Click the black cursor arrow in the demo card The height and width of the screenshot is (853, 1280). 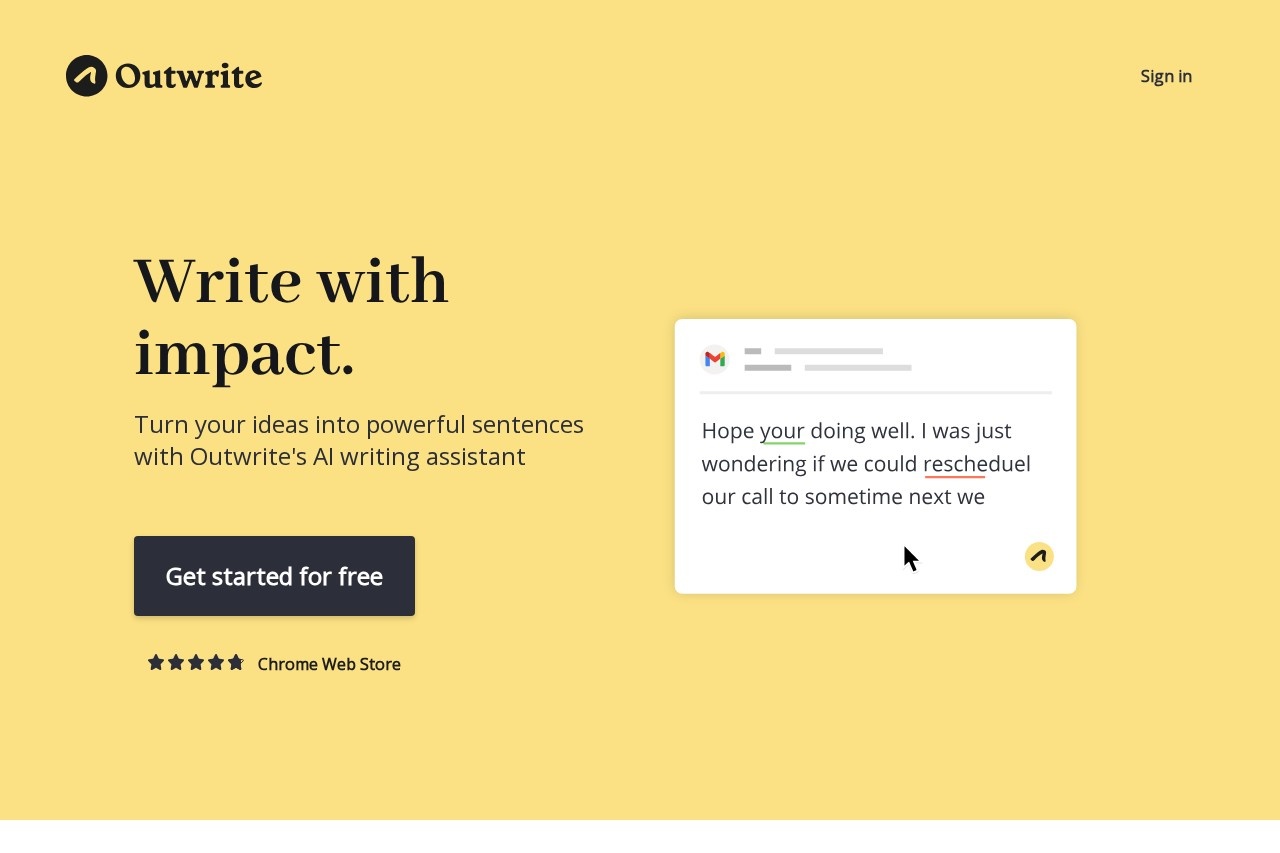coord(910,558)
